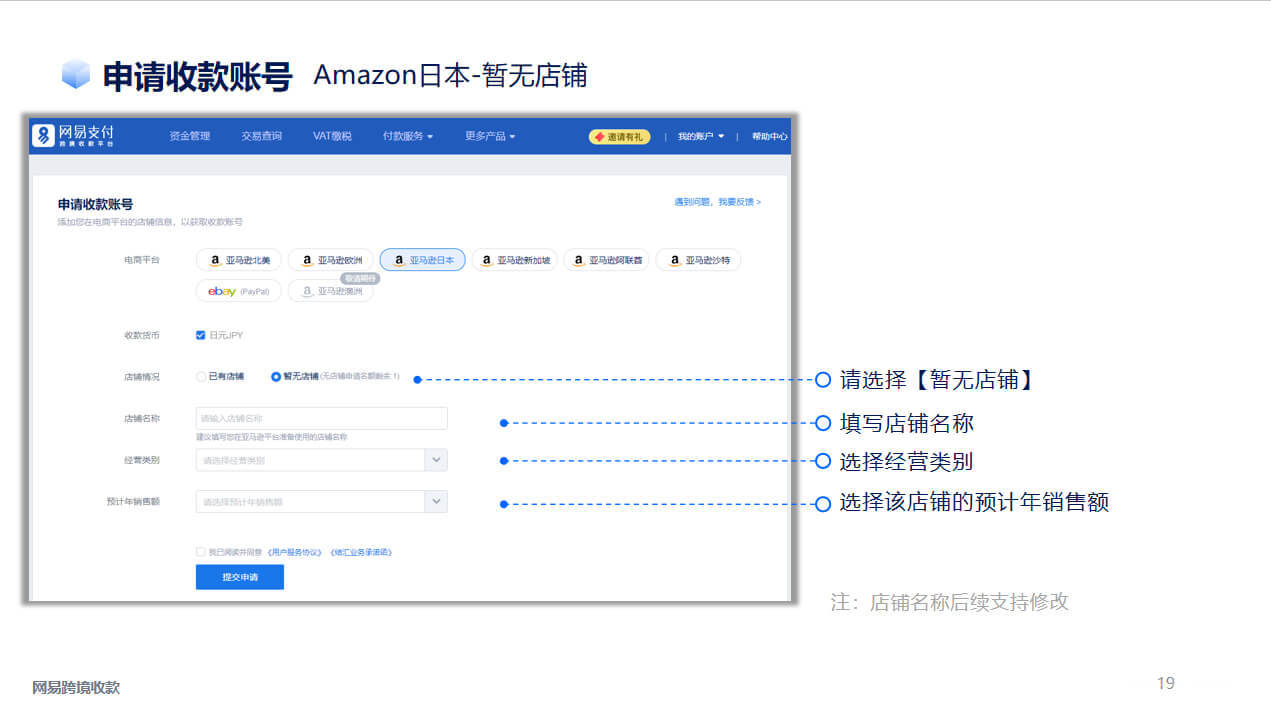The height and width of the screenshot is (715, 1271).
Task: Expand the 预计年销售额 dropdown
Action: point(321,501)
